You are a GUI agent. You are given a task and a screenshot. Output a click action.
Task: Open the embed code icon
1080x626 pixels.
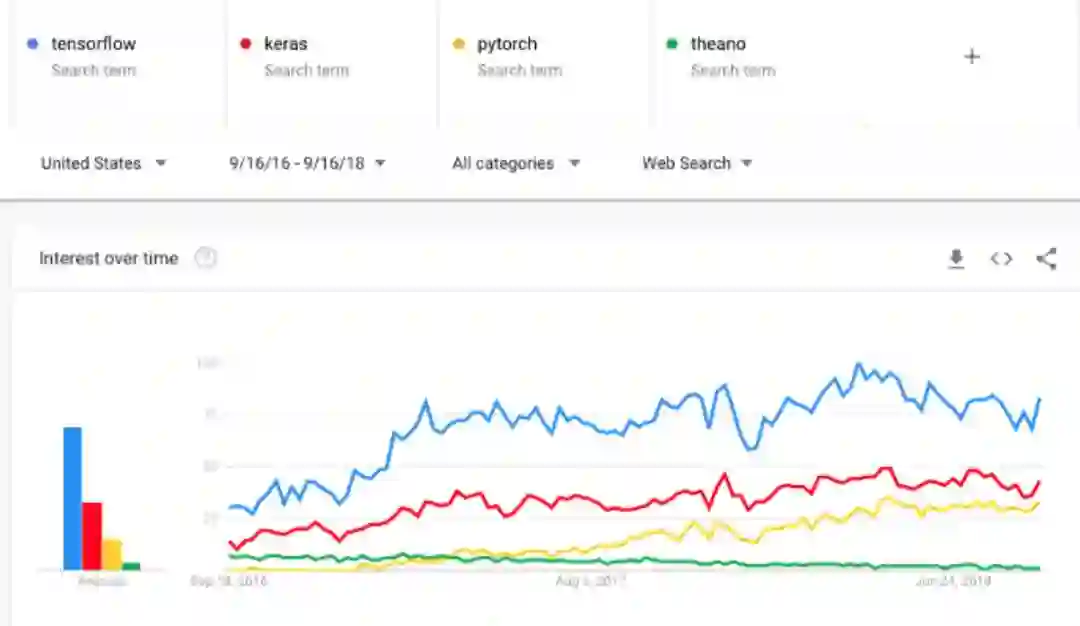coord(1001,259)
